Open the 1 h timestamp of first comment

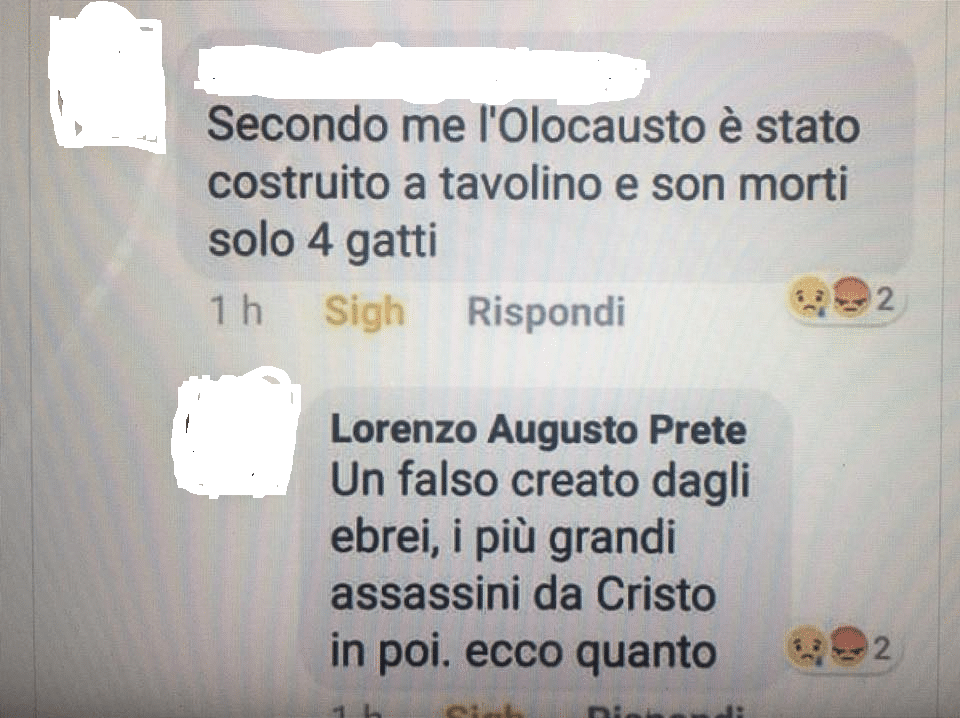click(x=236, y=310)
